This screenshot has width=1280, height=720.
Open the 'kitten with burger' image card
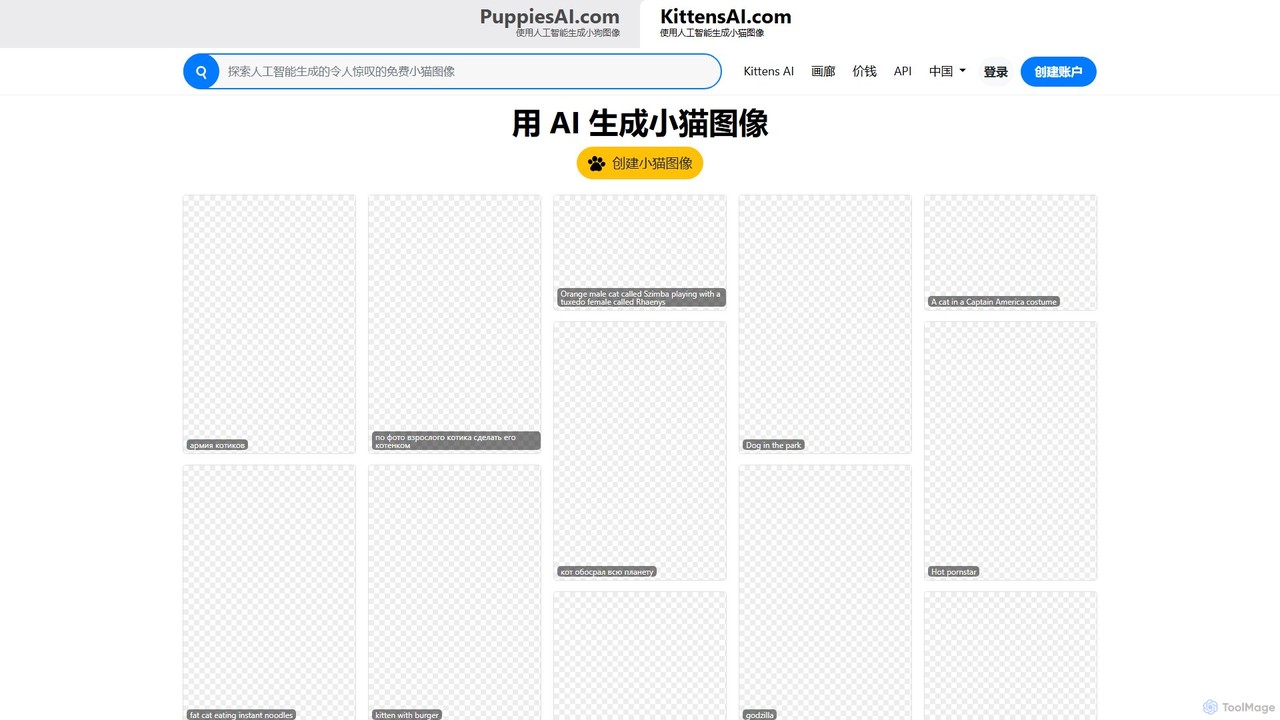(455, 593)
